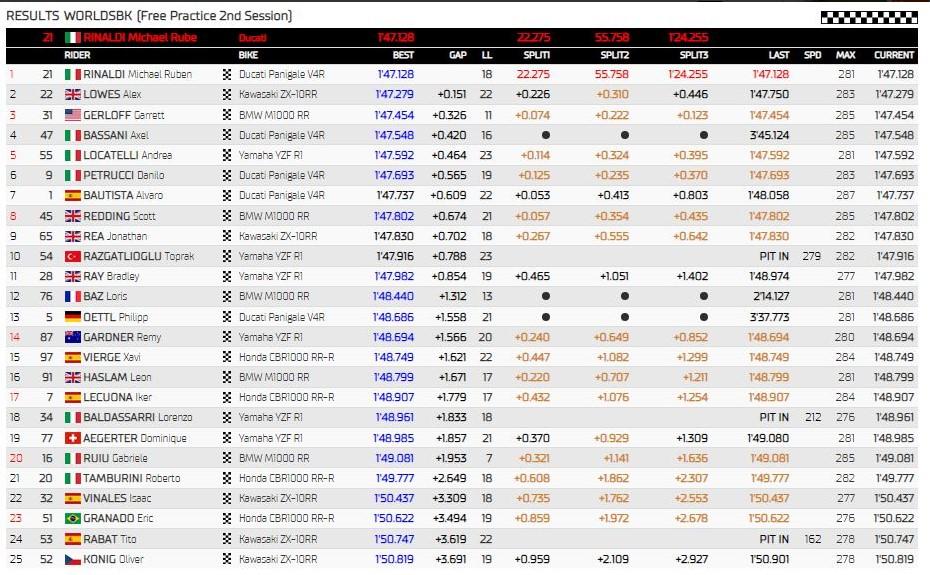Click the checkered flag icon in REA's row
Image resolution: width=930 pixels, height=575 pixels.
[x=227, y=236]
